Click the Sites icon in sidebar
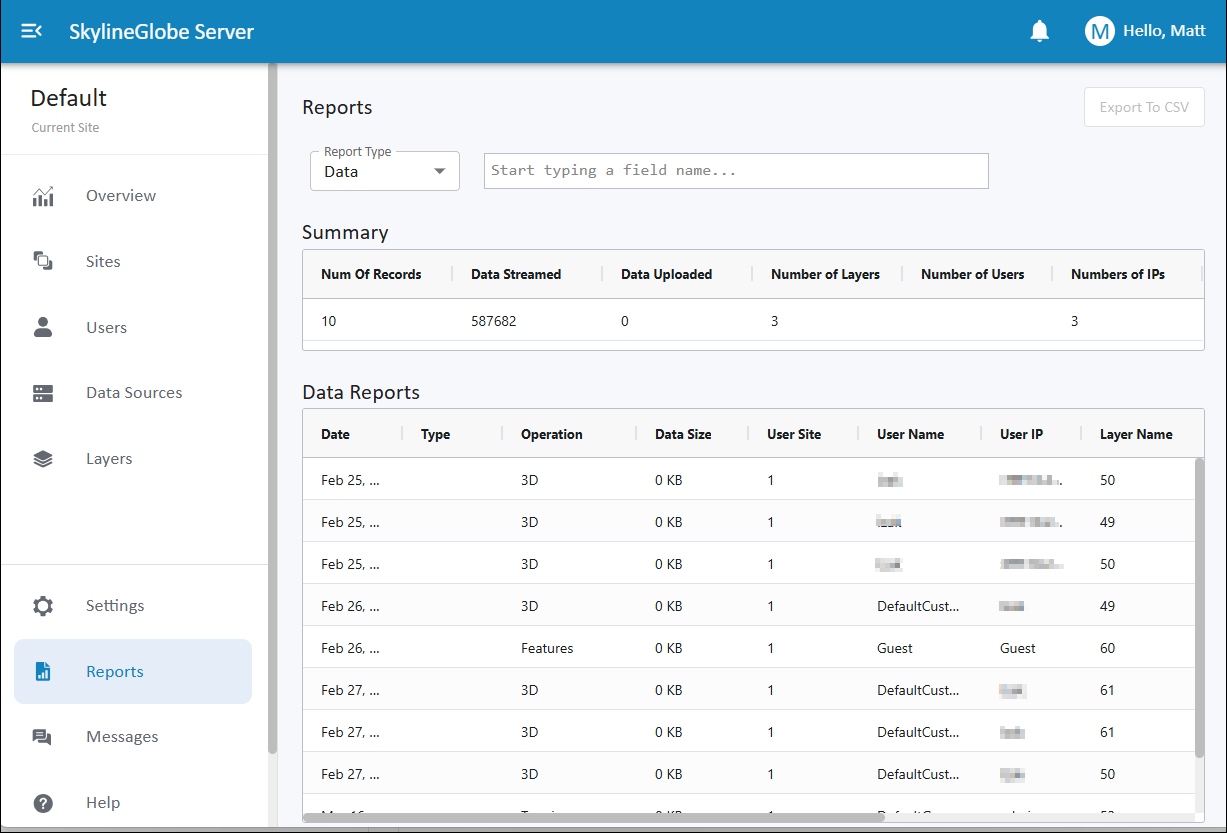Viewport: 1227px width, 833px height. point(43,262)
